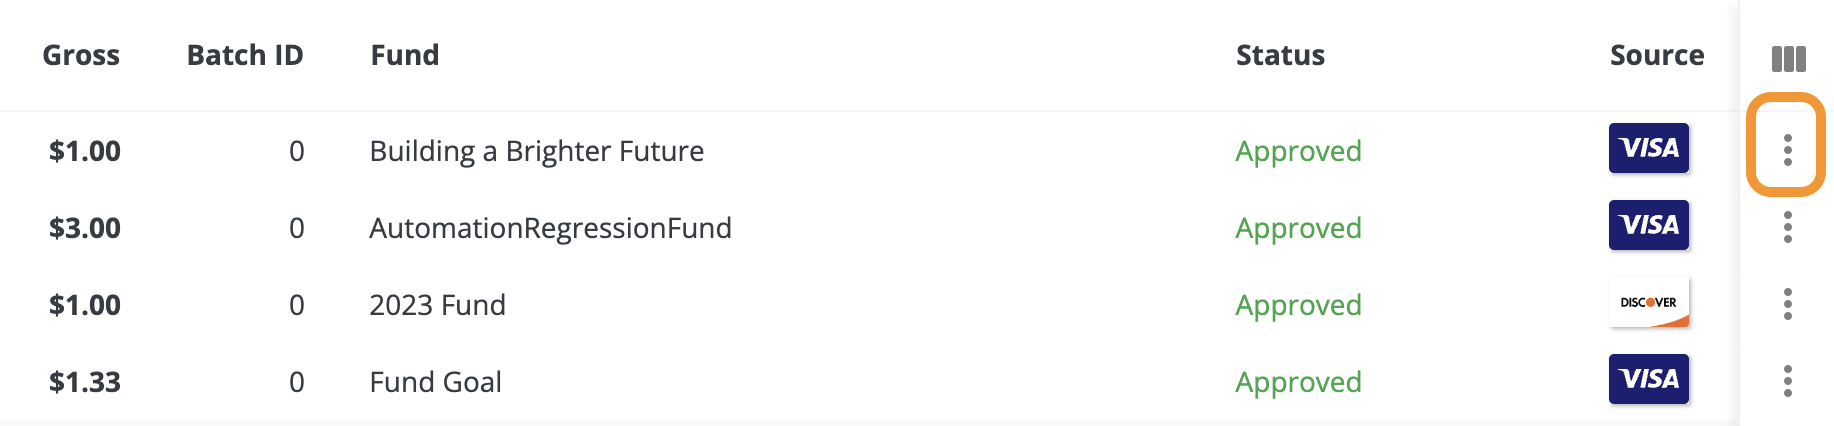
Task: Select the Fund Goal entry
Action: click(436, 382)
